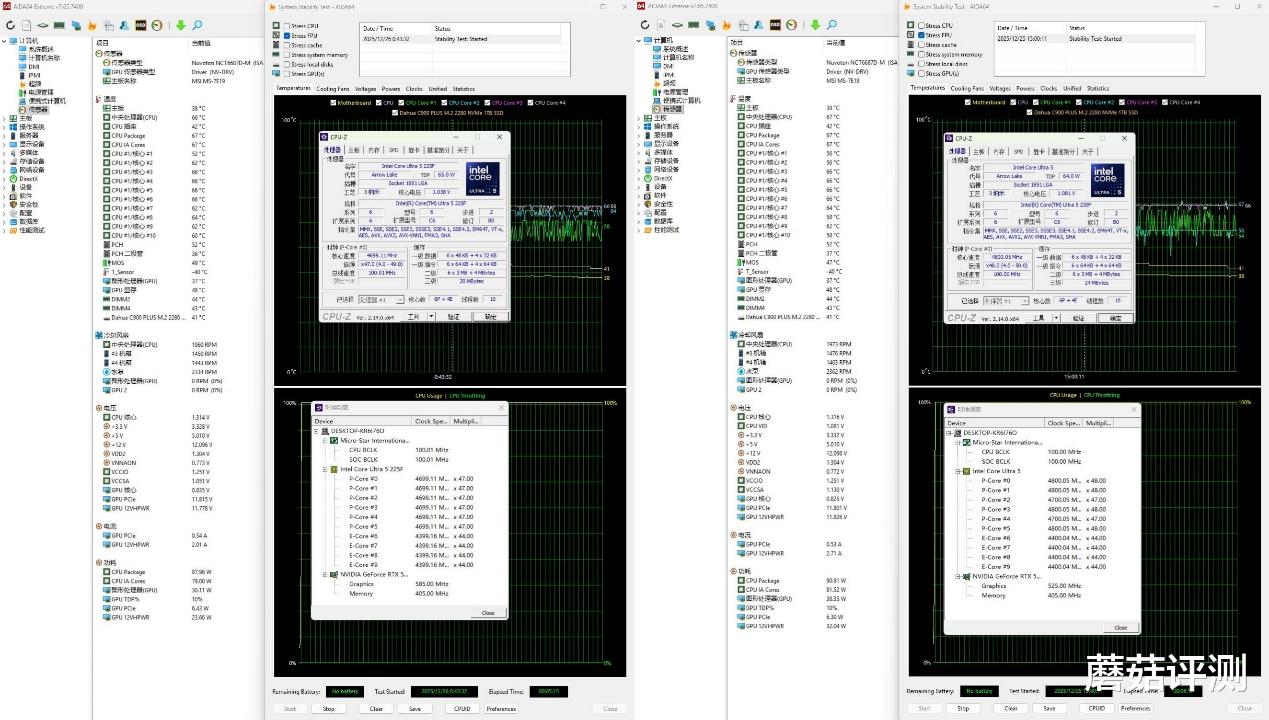1269x720 pixels.
Task: Click the CPUID button in the left stability test window
Action: tap(462, 708)
